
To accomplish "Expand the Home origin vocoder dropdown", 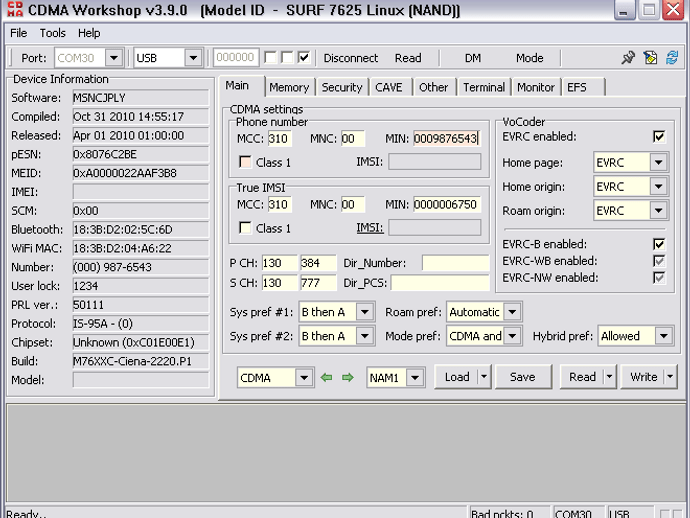I will coord(659,187).
